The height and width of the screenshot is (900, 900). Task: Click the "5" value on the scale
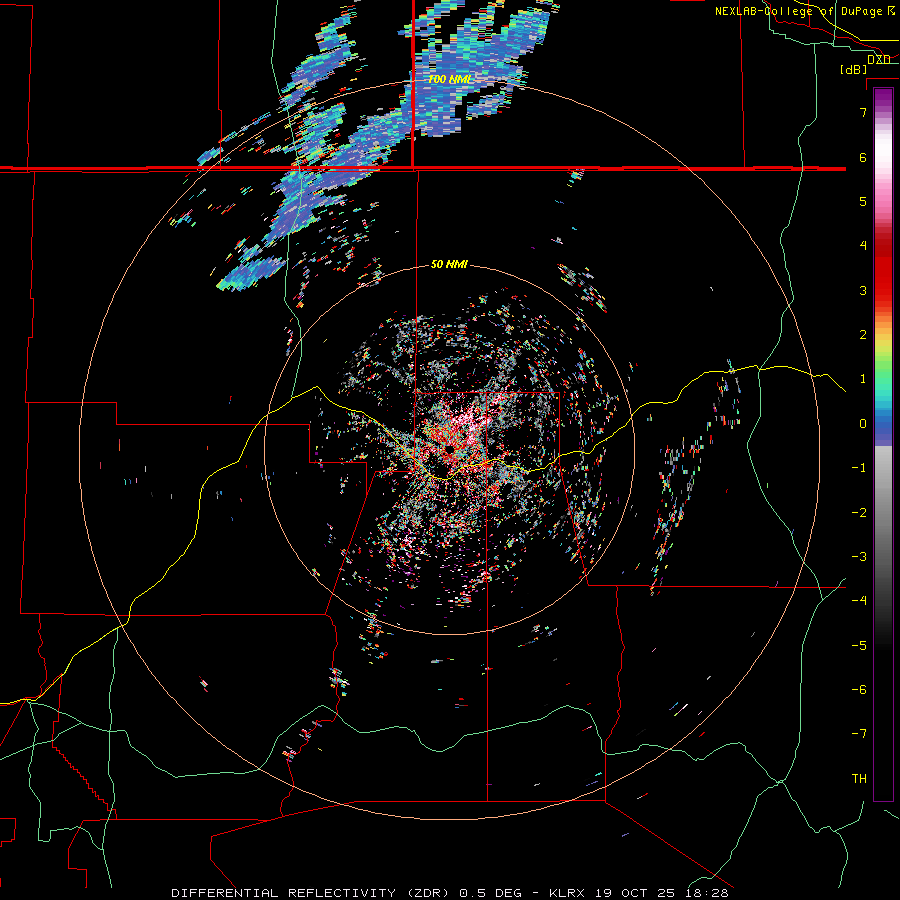863,201
